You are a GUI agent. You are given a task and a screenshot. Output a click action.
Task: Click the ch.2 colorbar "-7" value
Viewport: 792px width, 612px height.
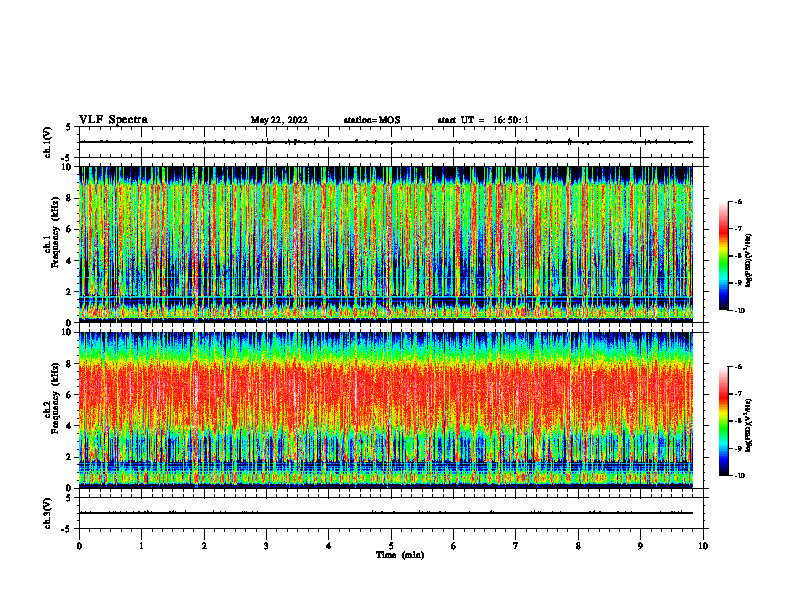[x=739, y=394]
